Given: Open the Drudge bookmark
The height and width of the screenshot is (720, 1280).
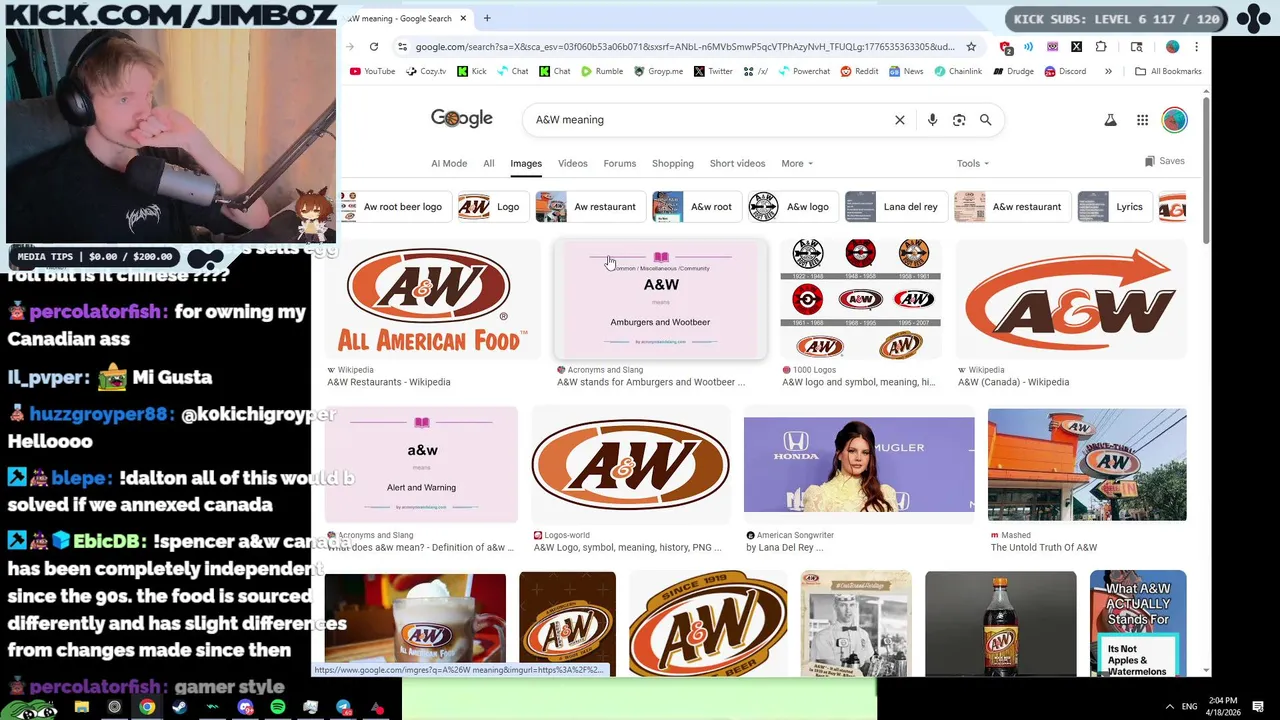Looking at the screenshot, I should pyautogui.click(x=1012, y=72).
